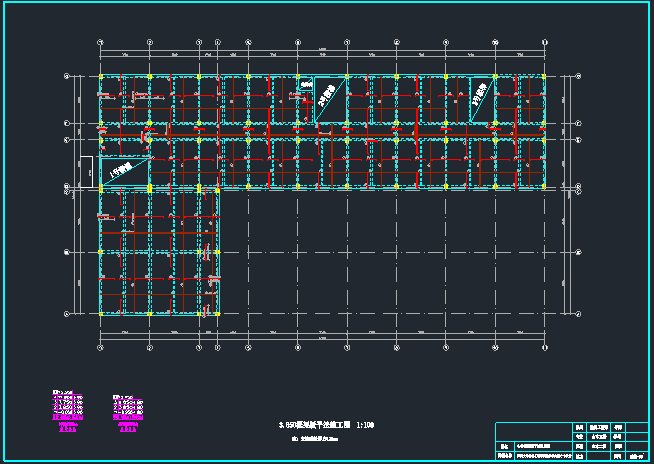Click the overall dimension text at top center
This screenshot has width=654, height=464.
322,48
